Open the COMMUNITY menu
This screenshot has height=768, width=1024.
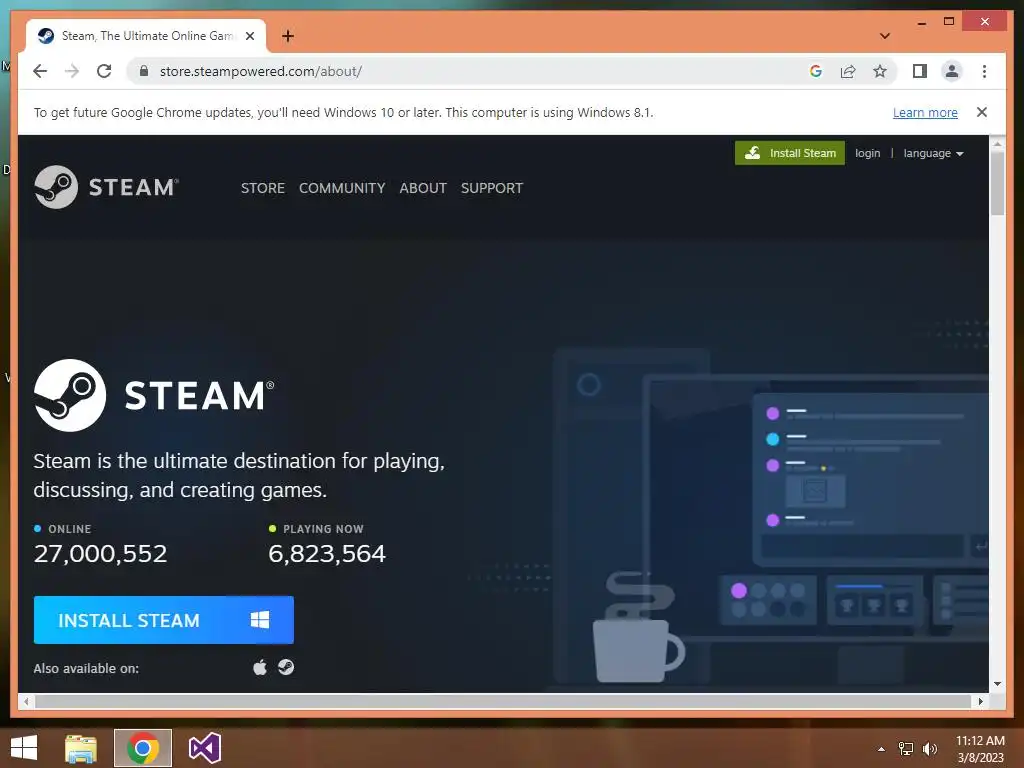[x=342, y=188]
